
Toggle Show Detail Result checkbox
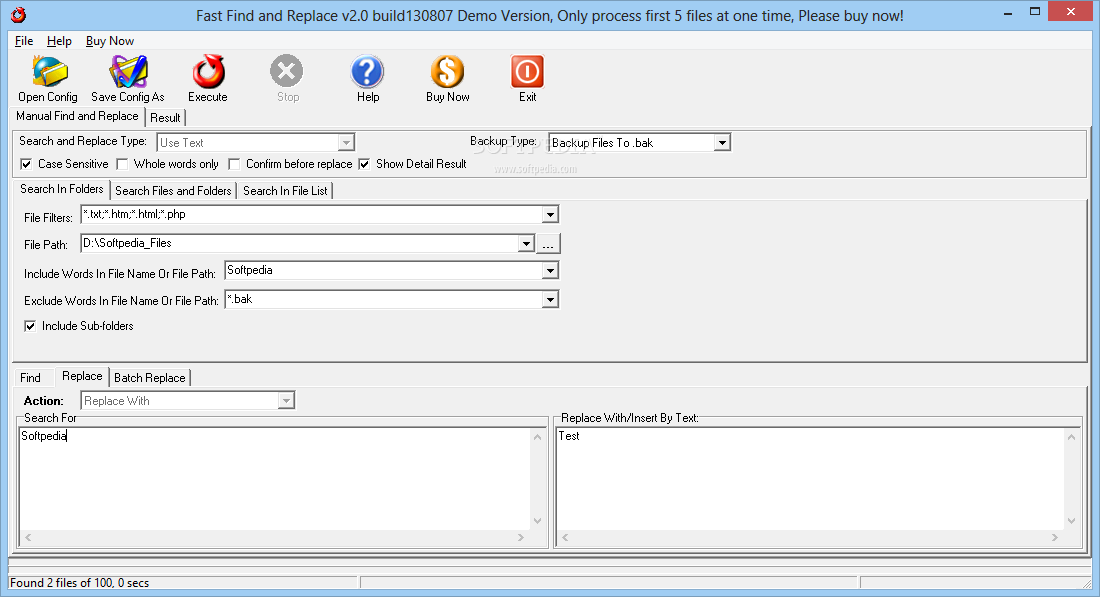pyautogui.click(x=364, y=164)
